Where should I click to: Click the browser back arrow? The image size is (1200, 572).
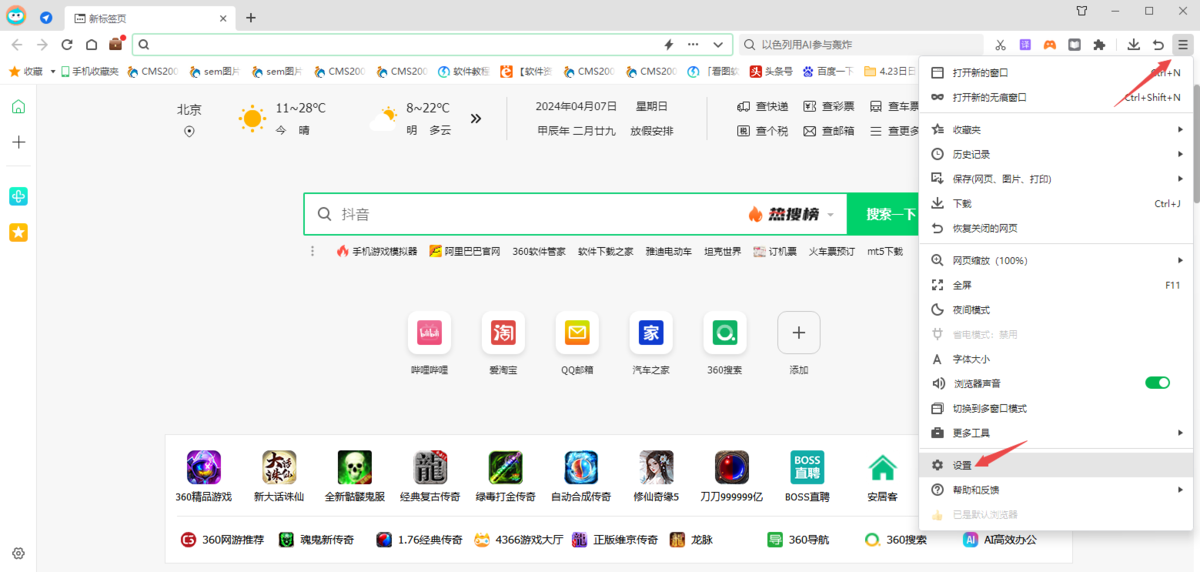[17, 44]
